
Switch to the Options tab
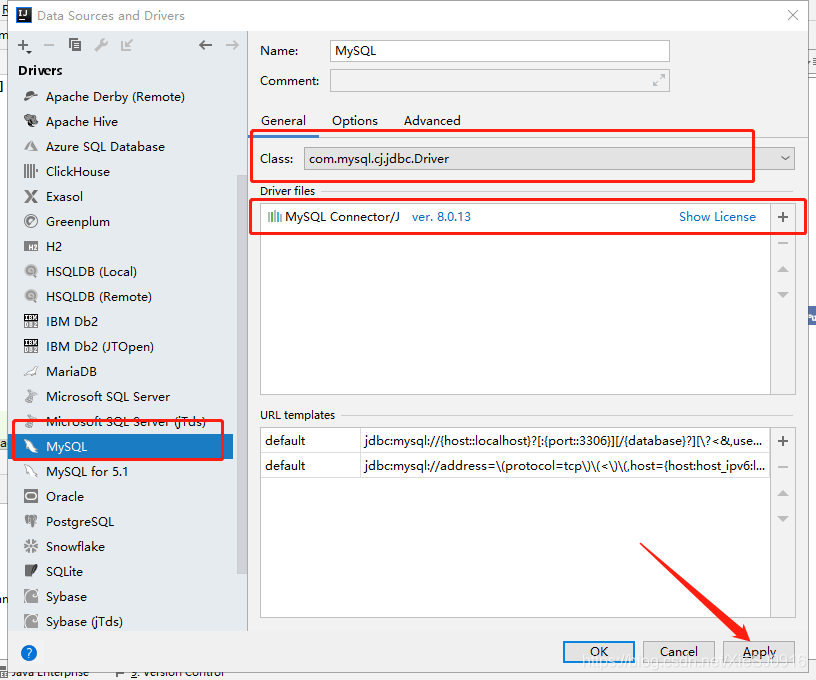[x=355, y=121]
